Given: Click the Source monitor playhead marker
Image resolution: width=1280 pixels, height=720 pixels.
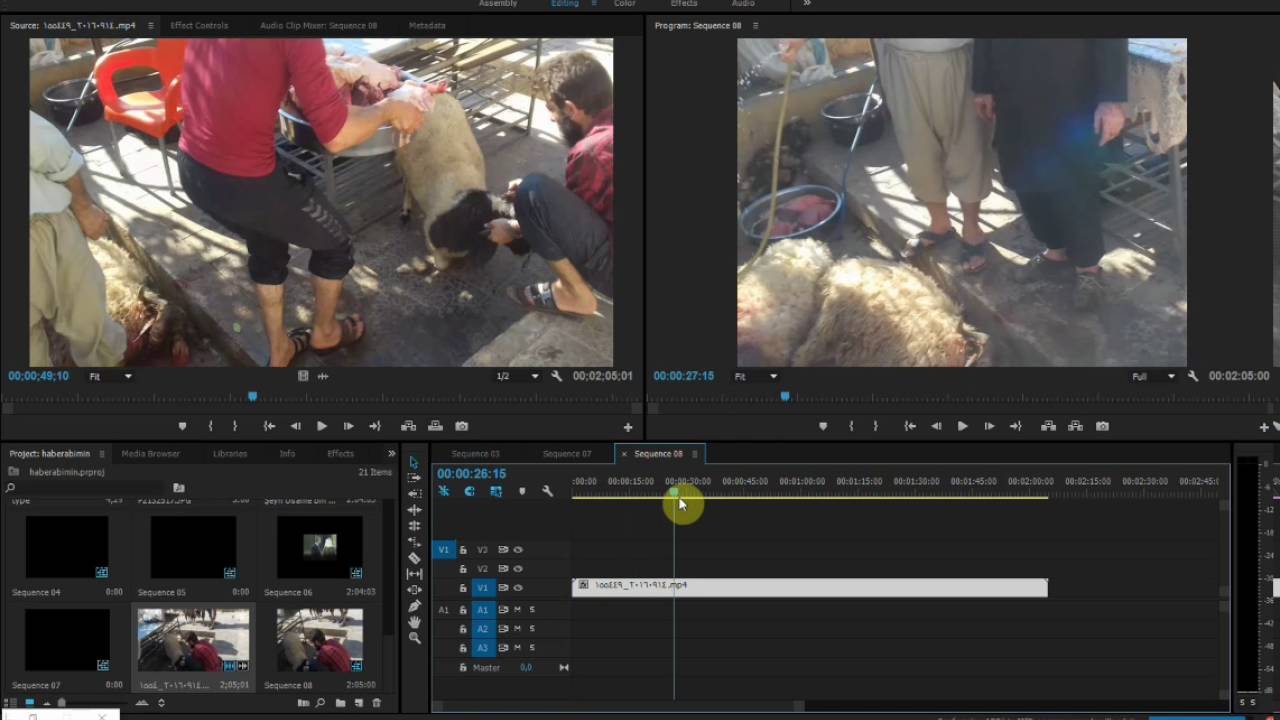Looking at the screenshot, I should coord(252,396).
